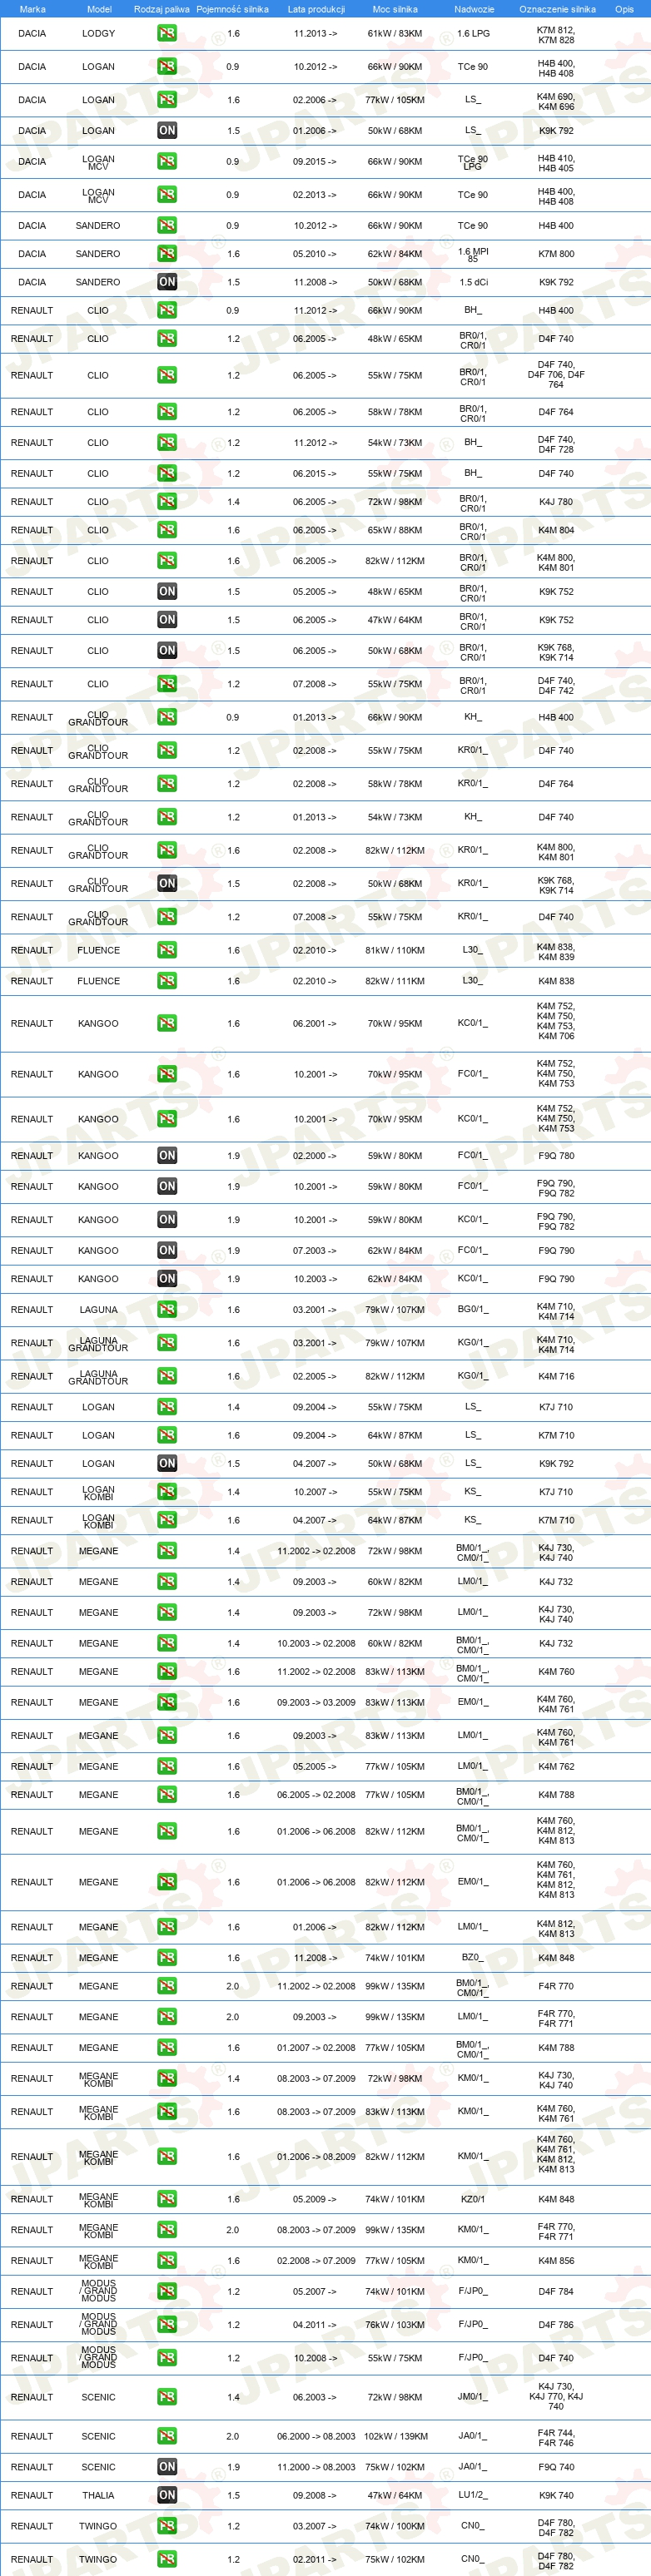The height and width of the screenshot is (2576, 651).
Task: Click the '102kW / 139KM' power cell
Action: pyautogui.click(x=395, y=2436)
